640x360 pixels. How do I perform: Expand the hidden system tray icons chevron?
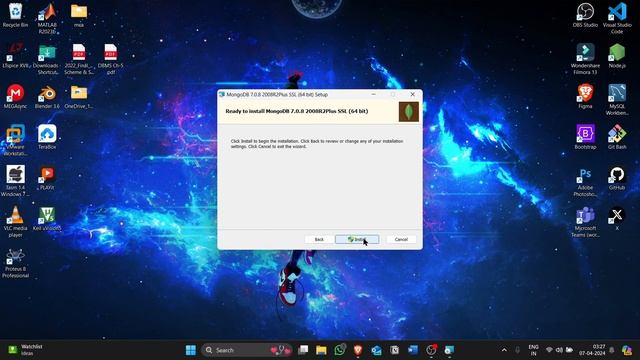click(504, 350)
